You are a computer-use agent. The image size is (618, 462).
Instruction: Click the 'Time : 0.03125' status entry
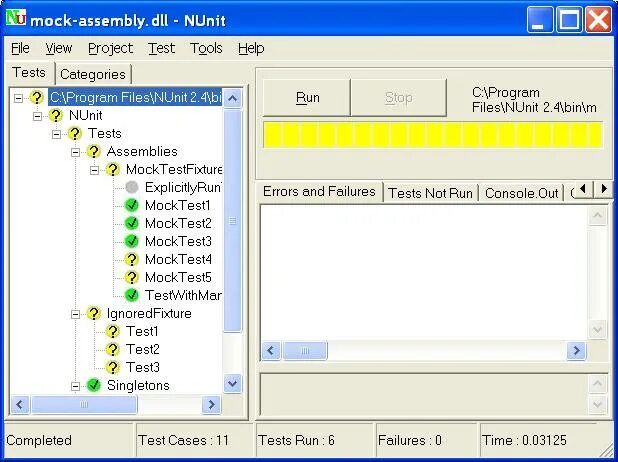click(x=541, y=440)
